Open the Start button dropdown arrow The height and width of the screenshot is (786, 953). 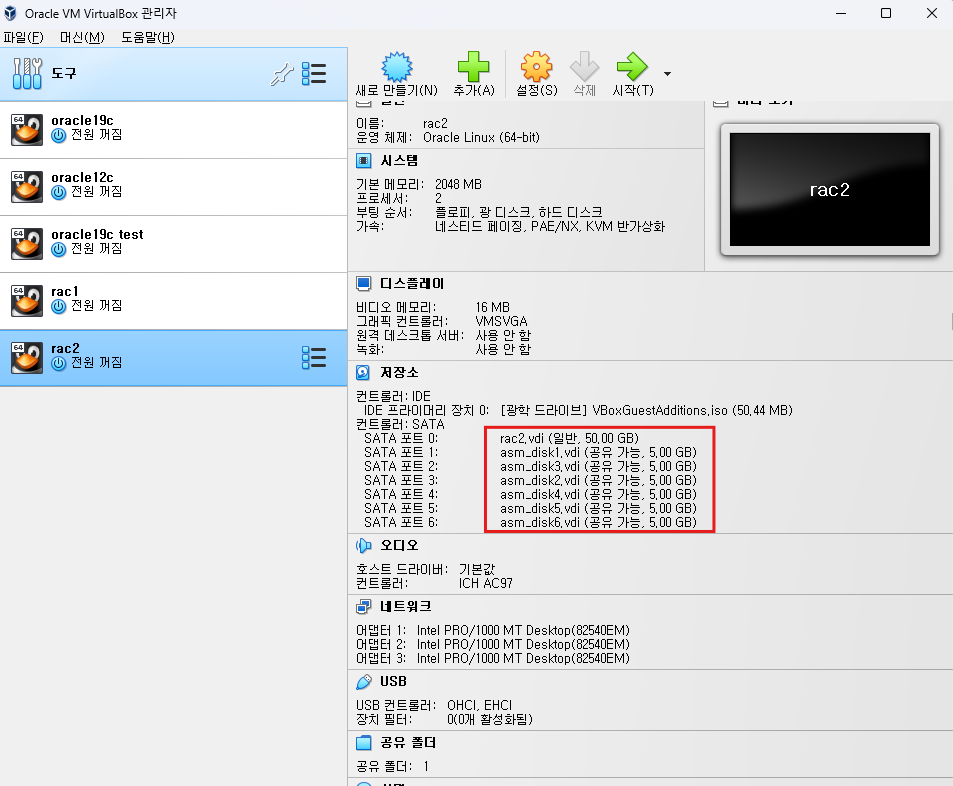click(667, 74)
